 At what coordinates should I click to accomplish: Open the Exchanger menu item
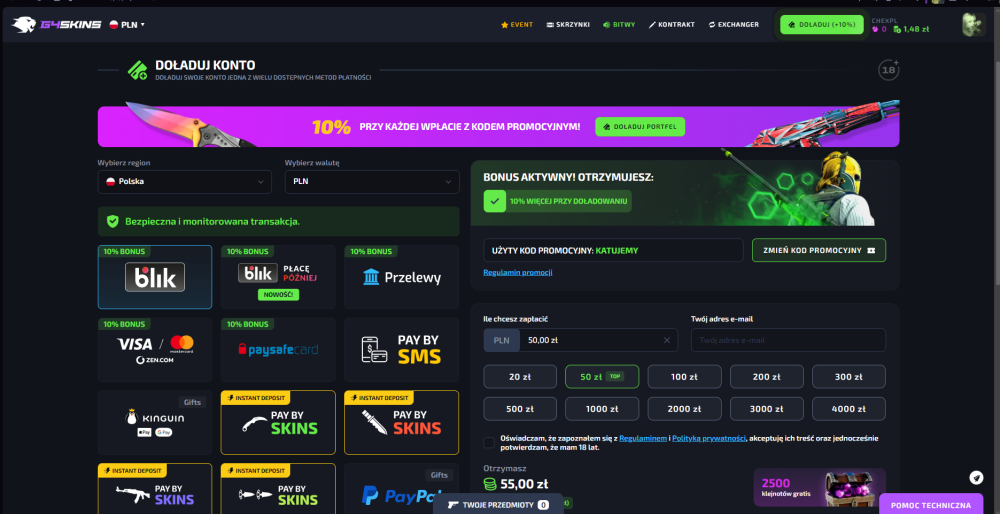pyautogui.click(x=733, y=25)
